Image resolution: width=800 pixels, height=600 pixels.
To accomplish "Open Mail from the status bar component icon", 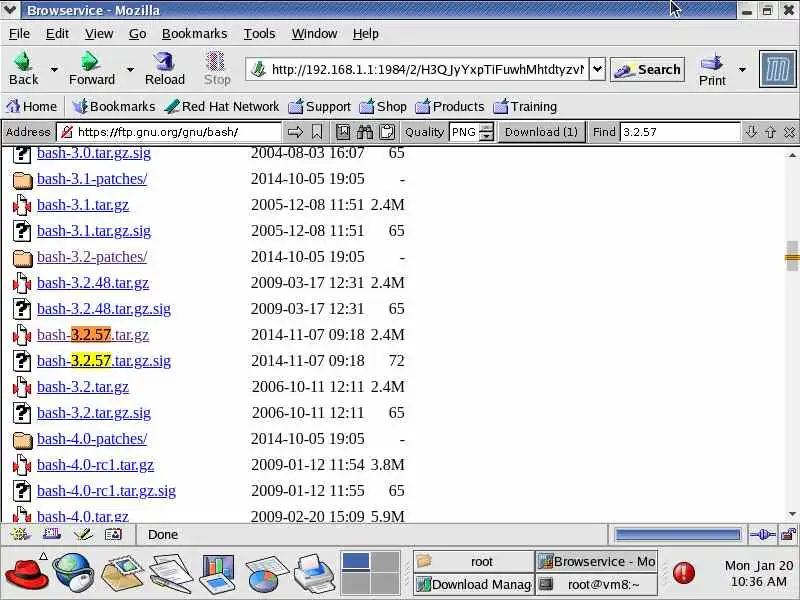I will (52, 534).
